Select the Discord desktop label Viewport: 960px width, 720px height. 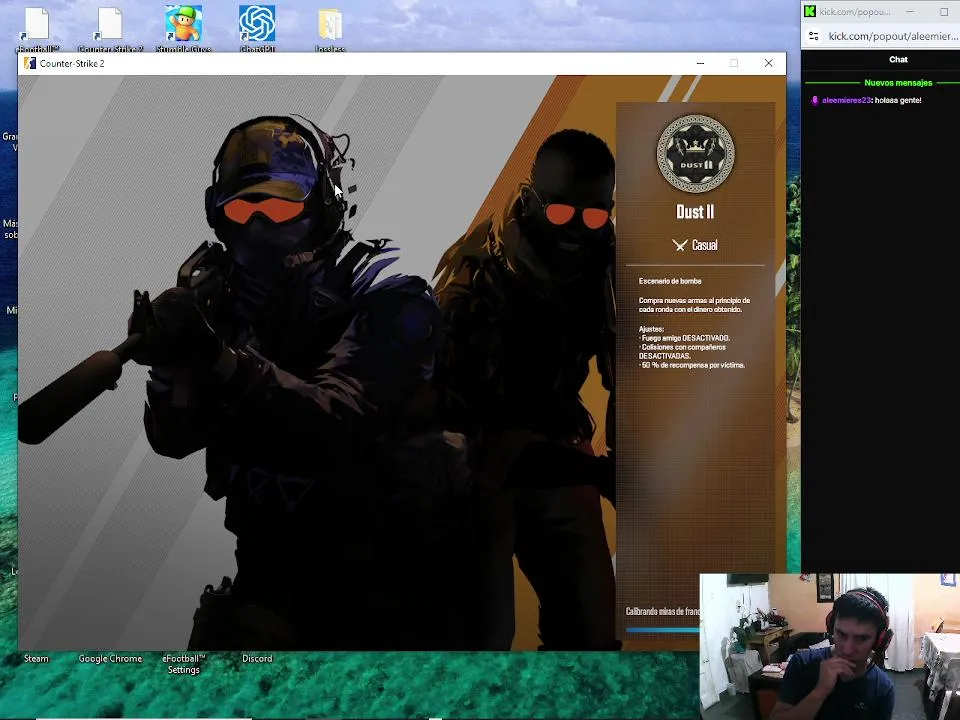(x=257, y=659)
